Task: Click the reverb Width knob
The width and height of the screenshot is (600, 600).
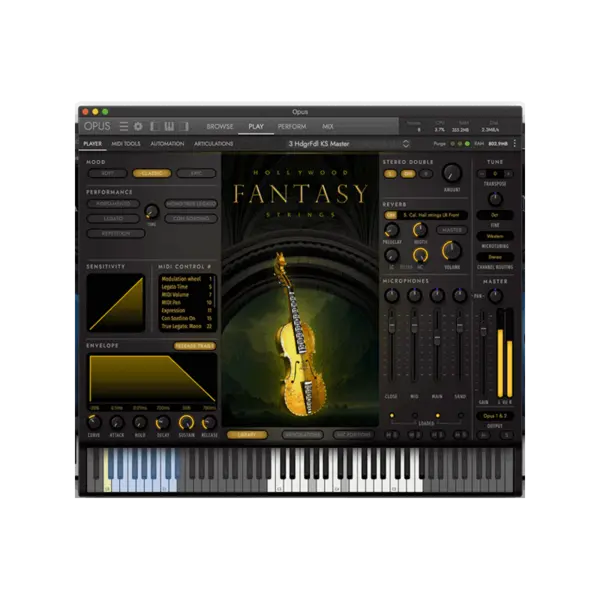Action: 420,230
